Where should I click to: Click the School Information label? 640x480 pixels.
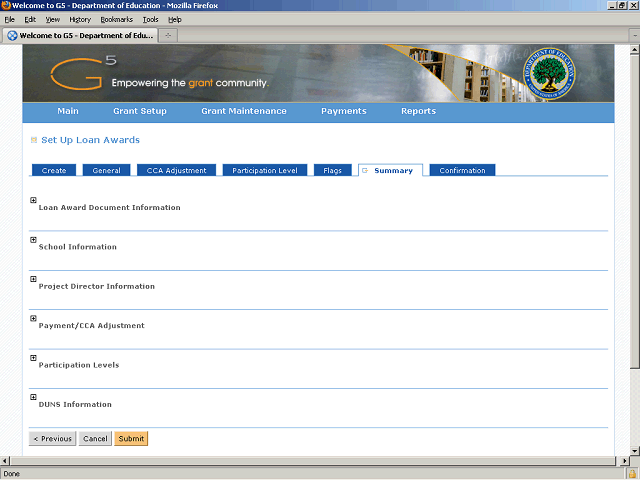tap(78, 247)
